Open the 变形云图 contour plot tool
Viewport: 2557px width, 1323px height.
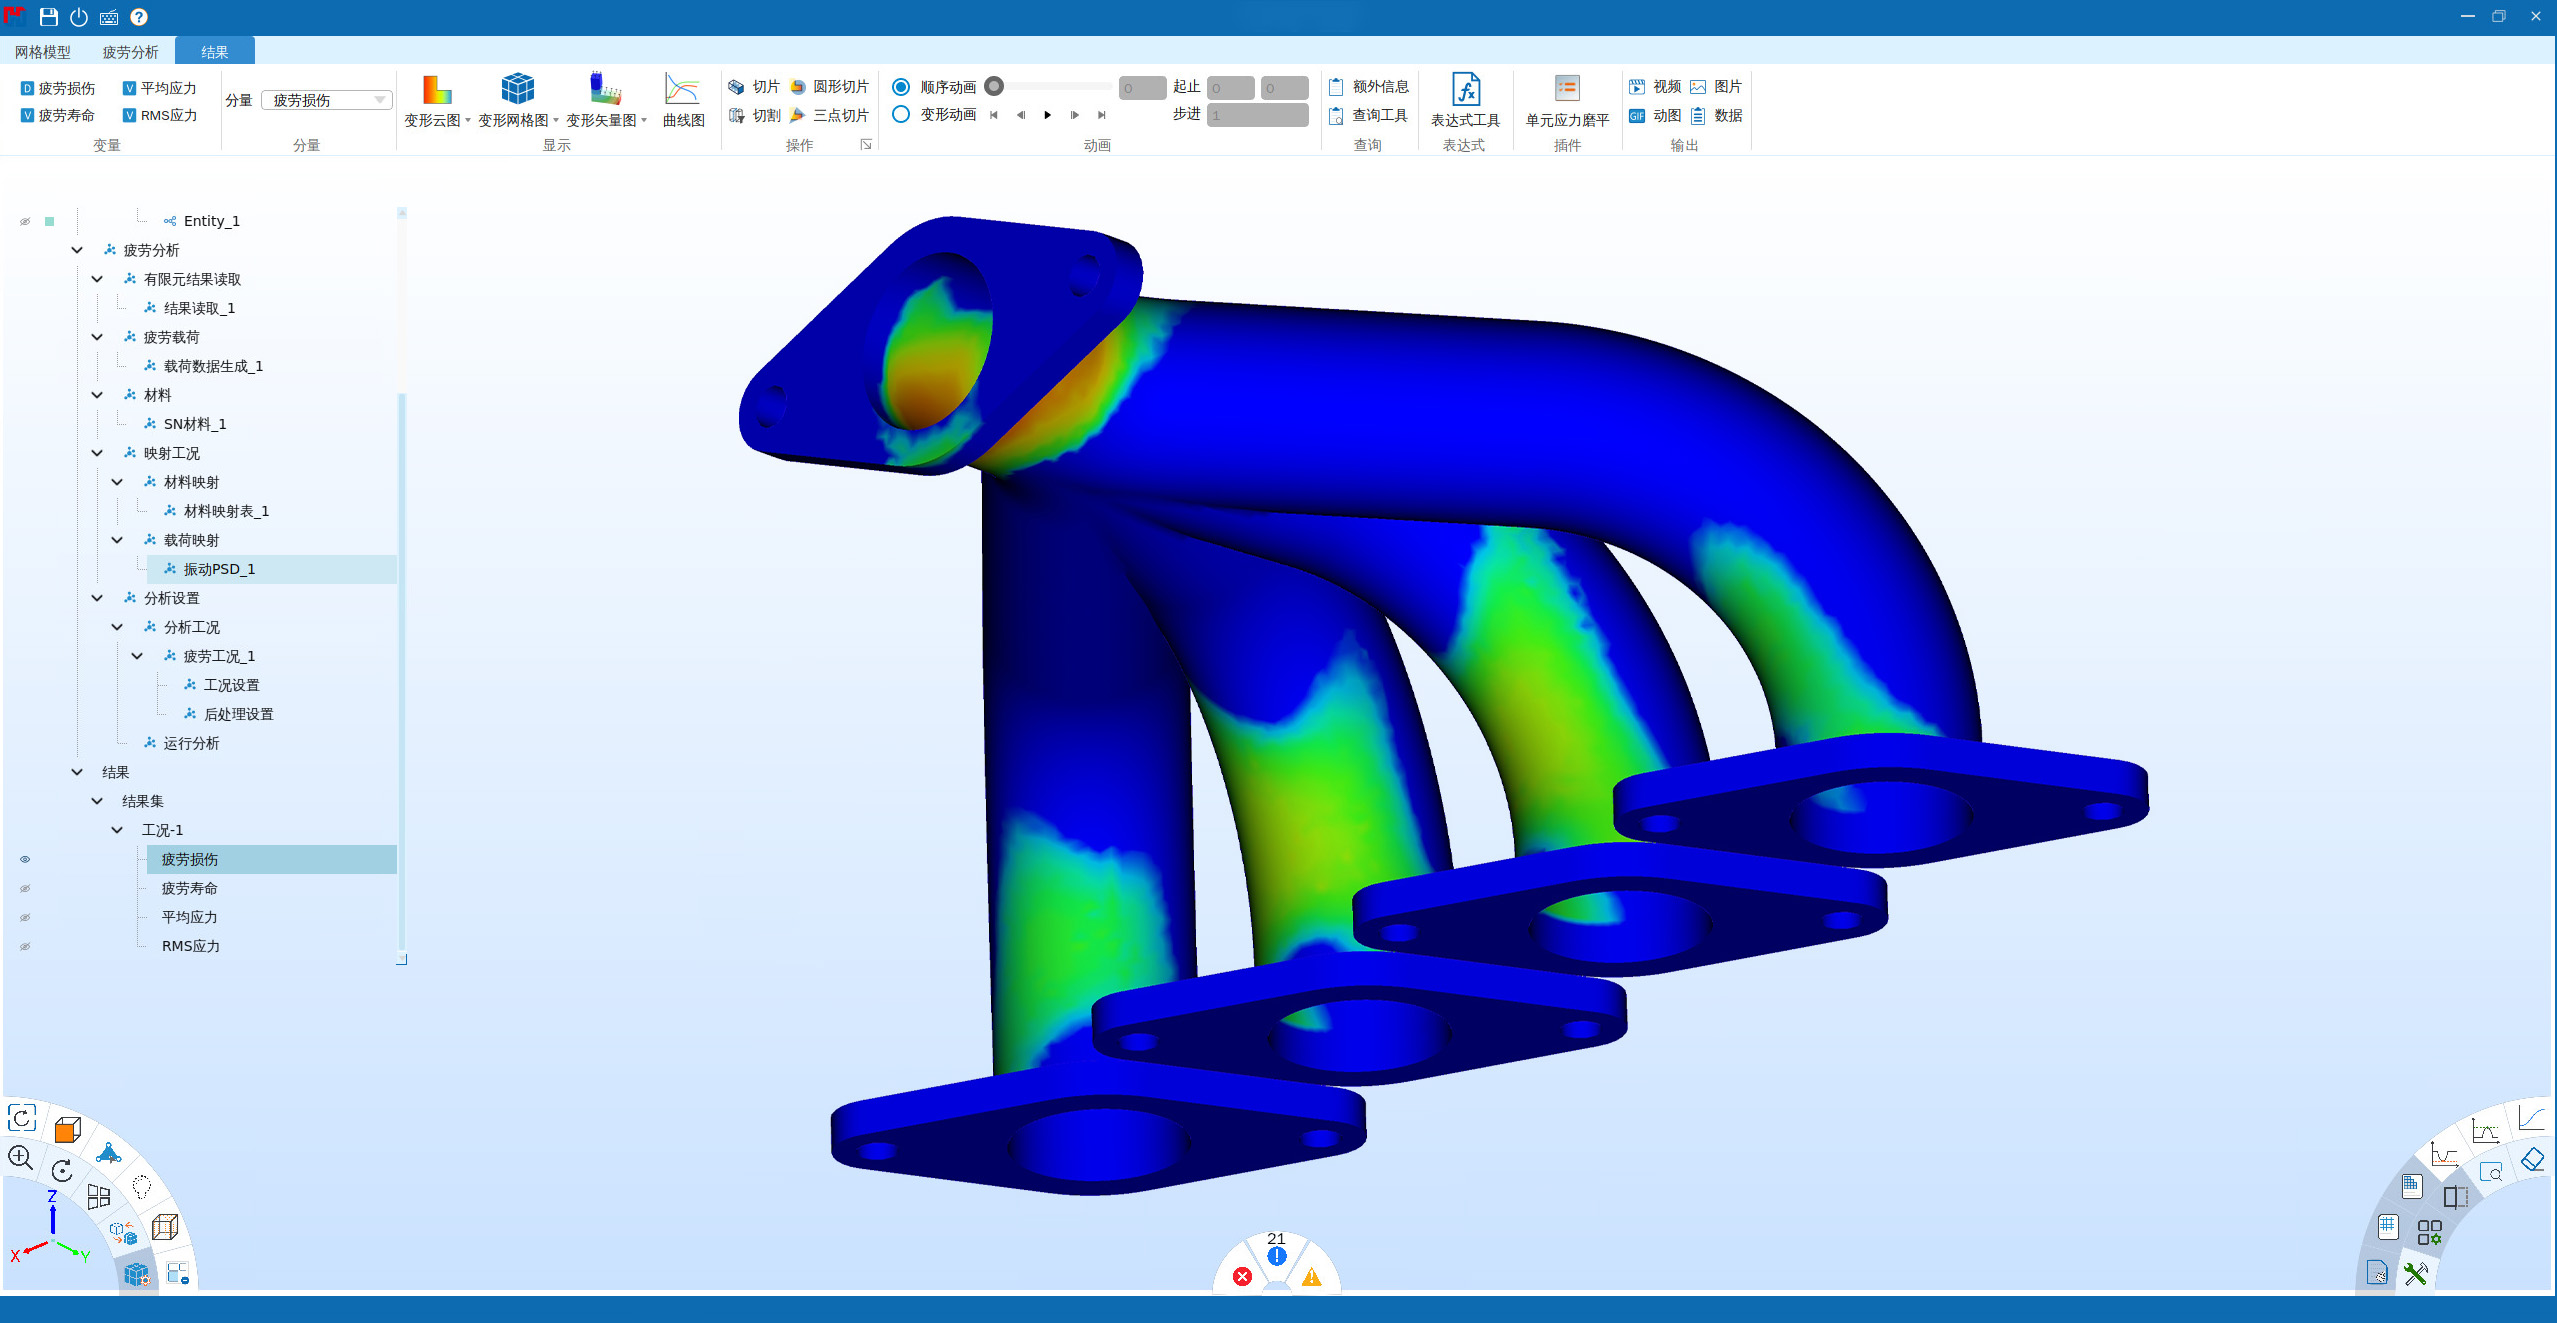(436, 92)
